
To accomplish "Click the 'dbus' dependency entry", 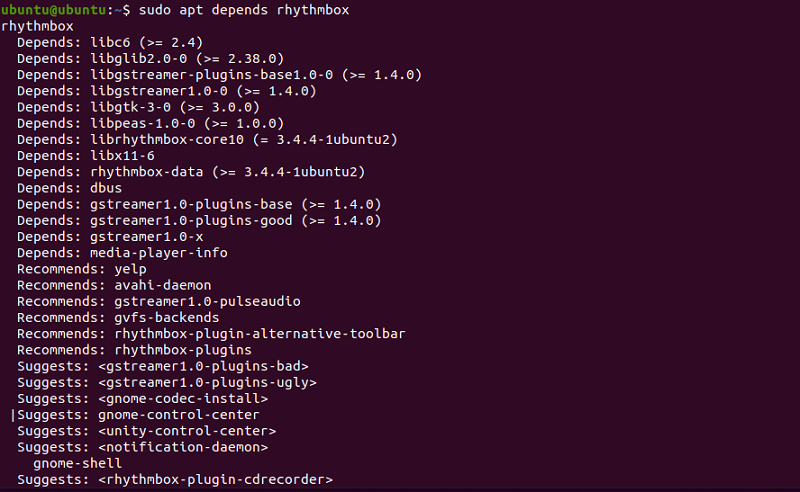I will point(107,188).
